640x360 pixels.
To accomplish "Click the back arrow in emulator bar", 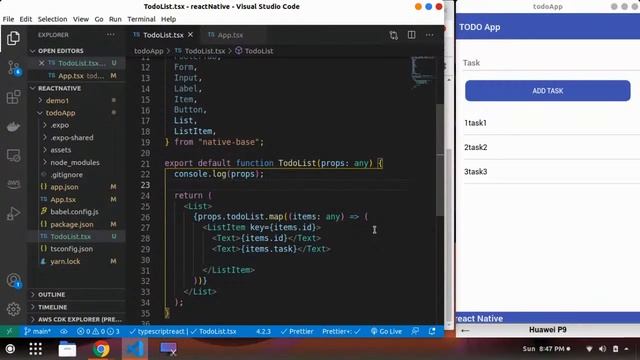I will click(x=465, y=330).
